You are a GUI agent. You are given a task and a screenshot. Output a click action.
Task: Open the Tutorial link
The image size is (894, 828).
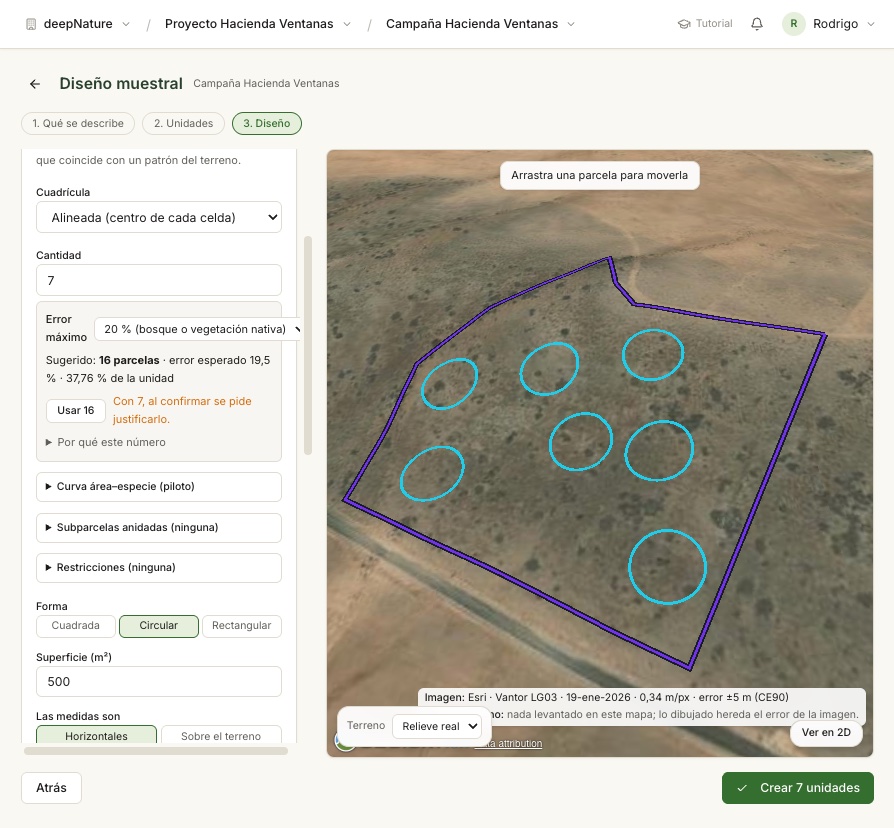point(705,24)
